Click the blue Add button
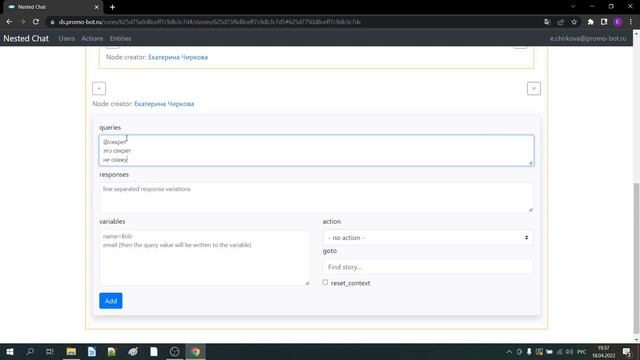This screenshot has height=360, width=640. coord(111,301)
